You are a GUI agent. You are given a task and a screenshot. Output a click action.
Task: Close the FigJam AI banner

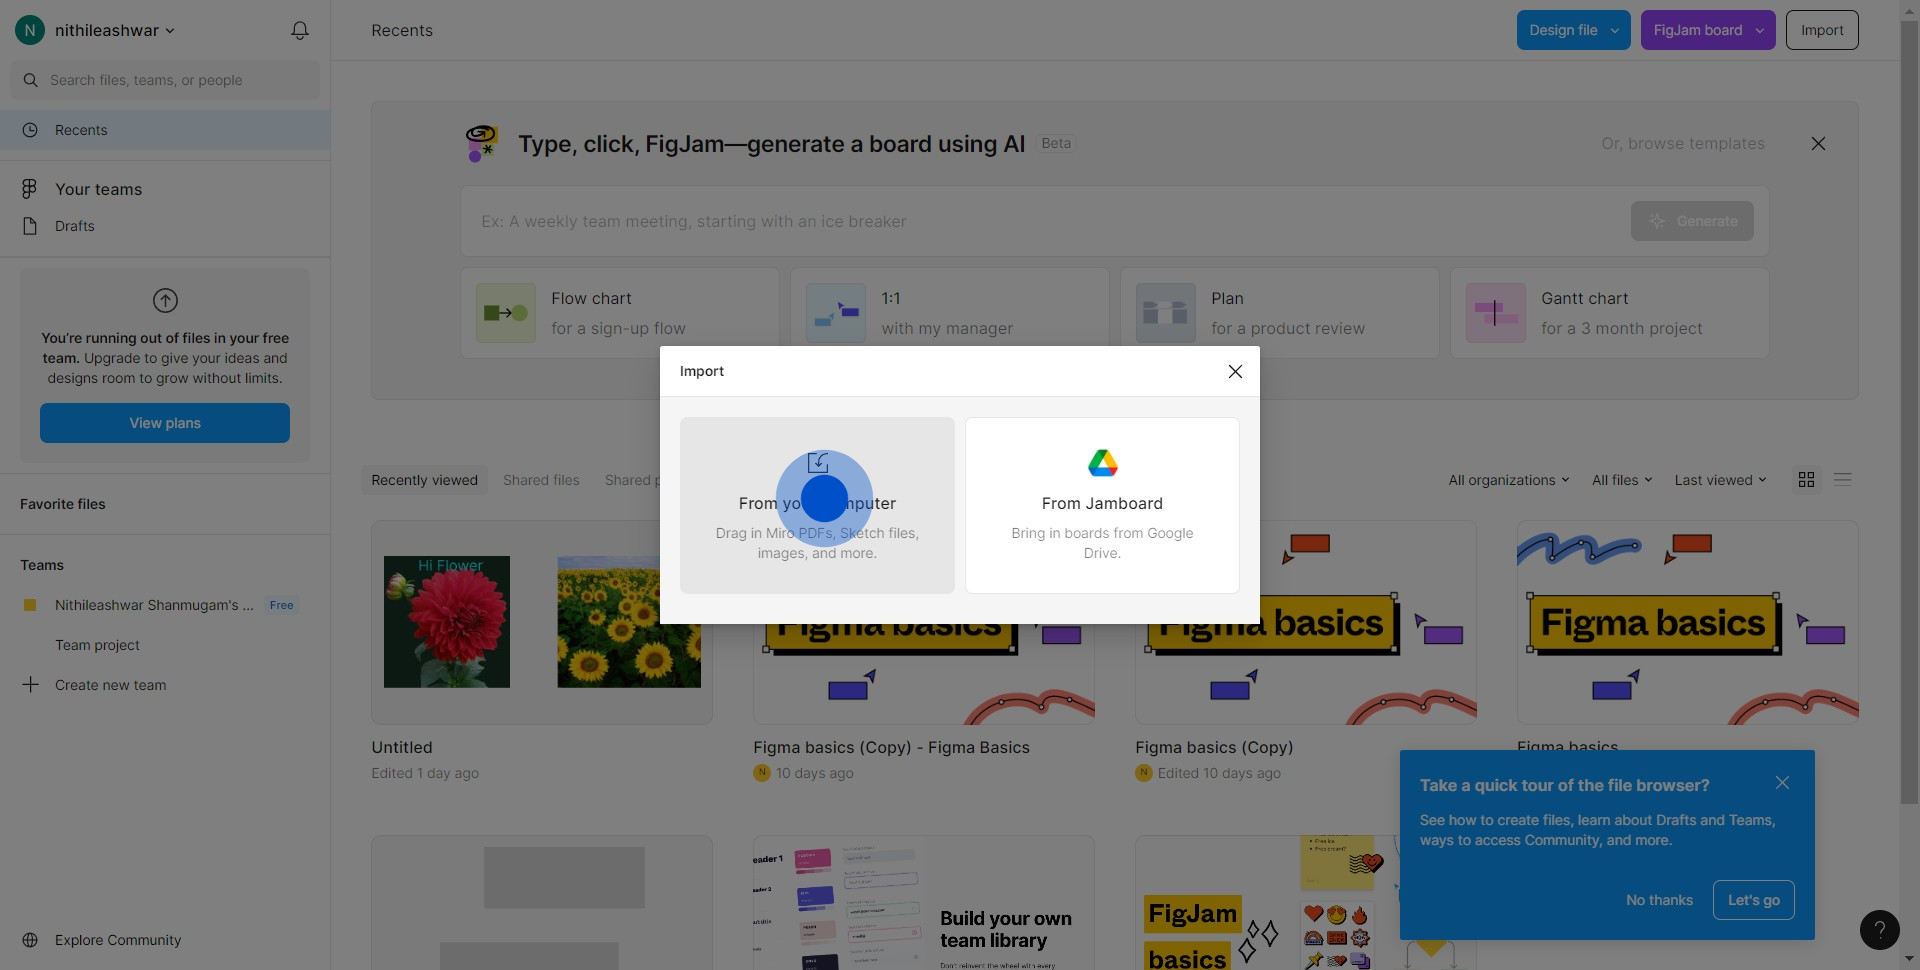1818,144
